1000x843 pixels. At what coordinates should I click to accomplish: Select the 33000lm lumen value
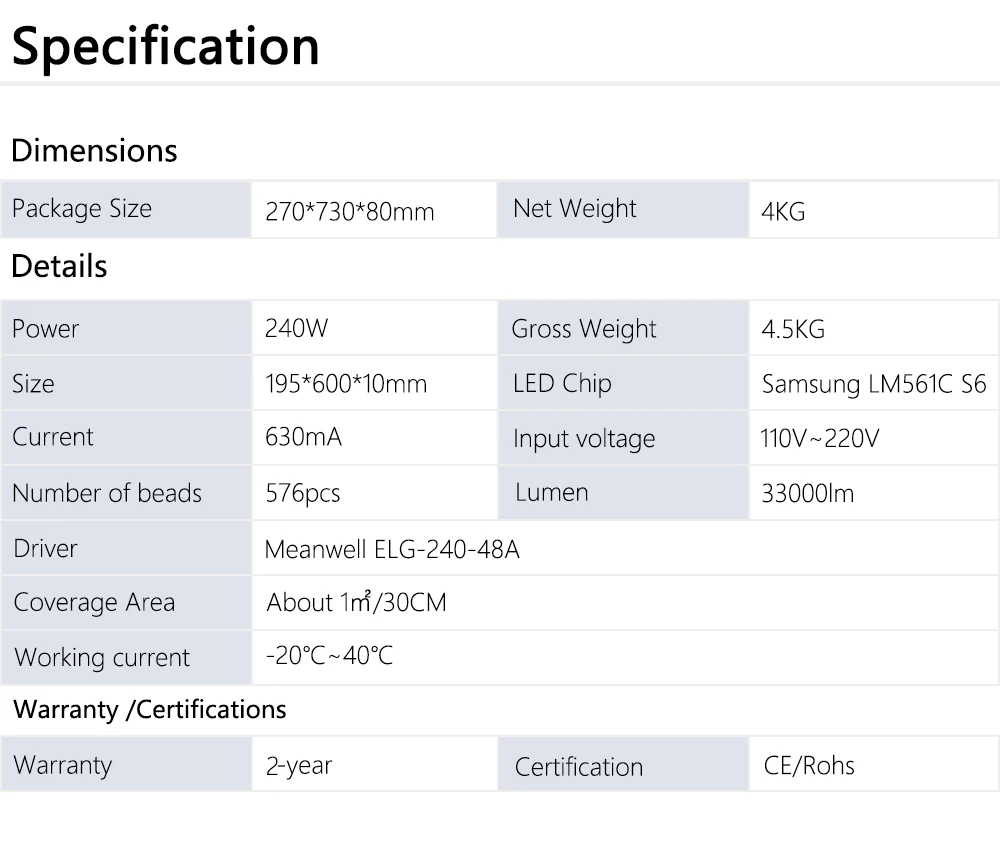pyautogui.click(x=808, y=493)
